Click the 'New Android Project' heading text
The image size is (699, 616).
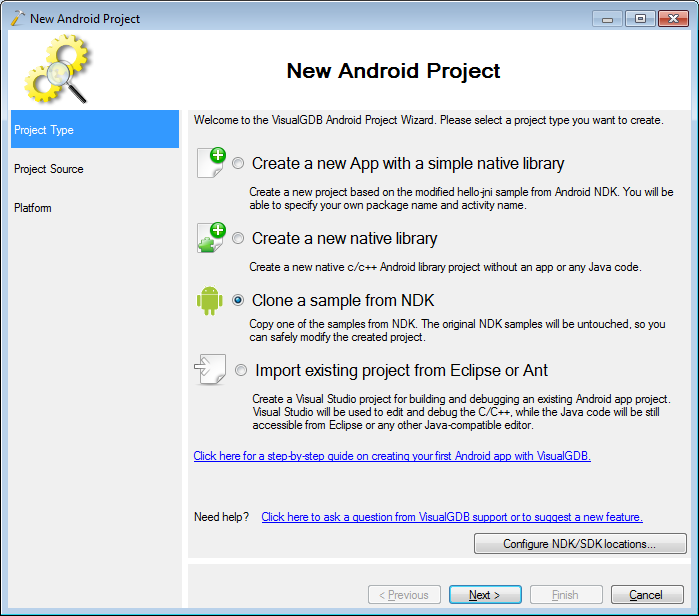coord(393,71)
